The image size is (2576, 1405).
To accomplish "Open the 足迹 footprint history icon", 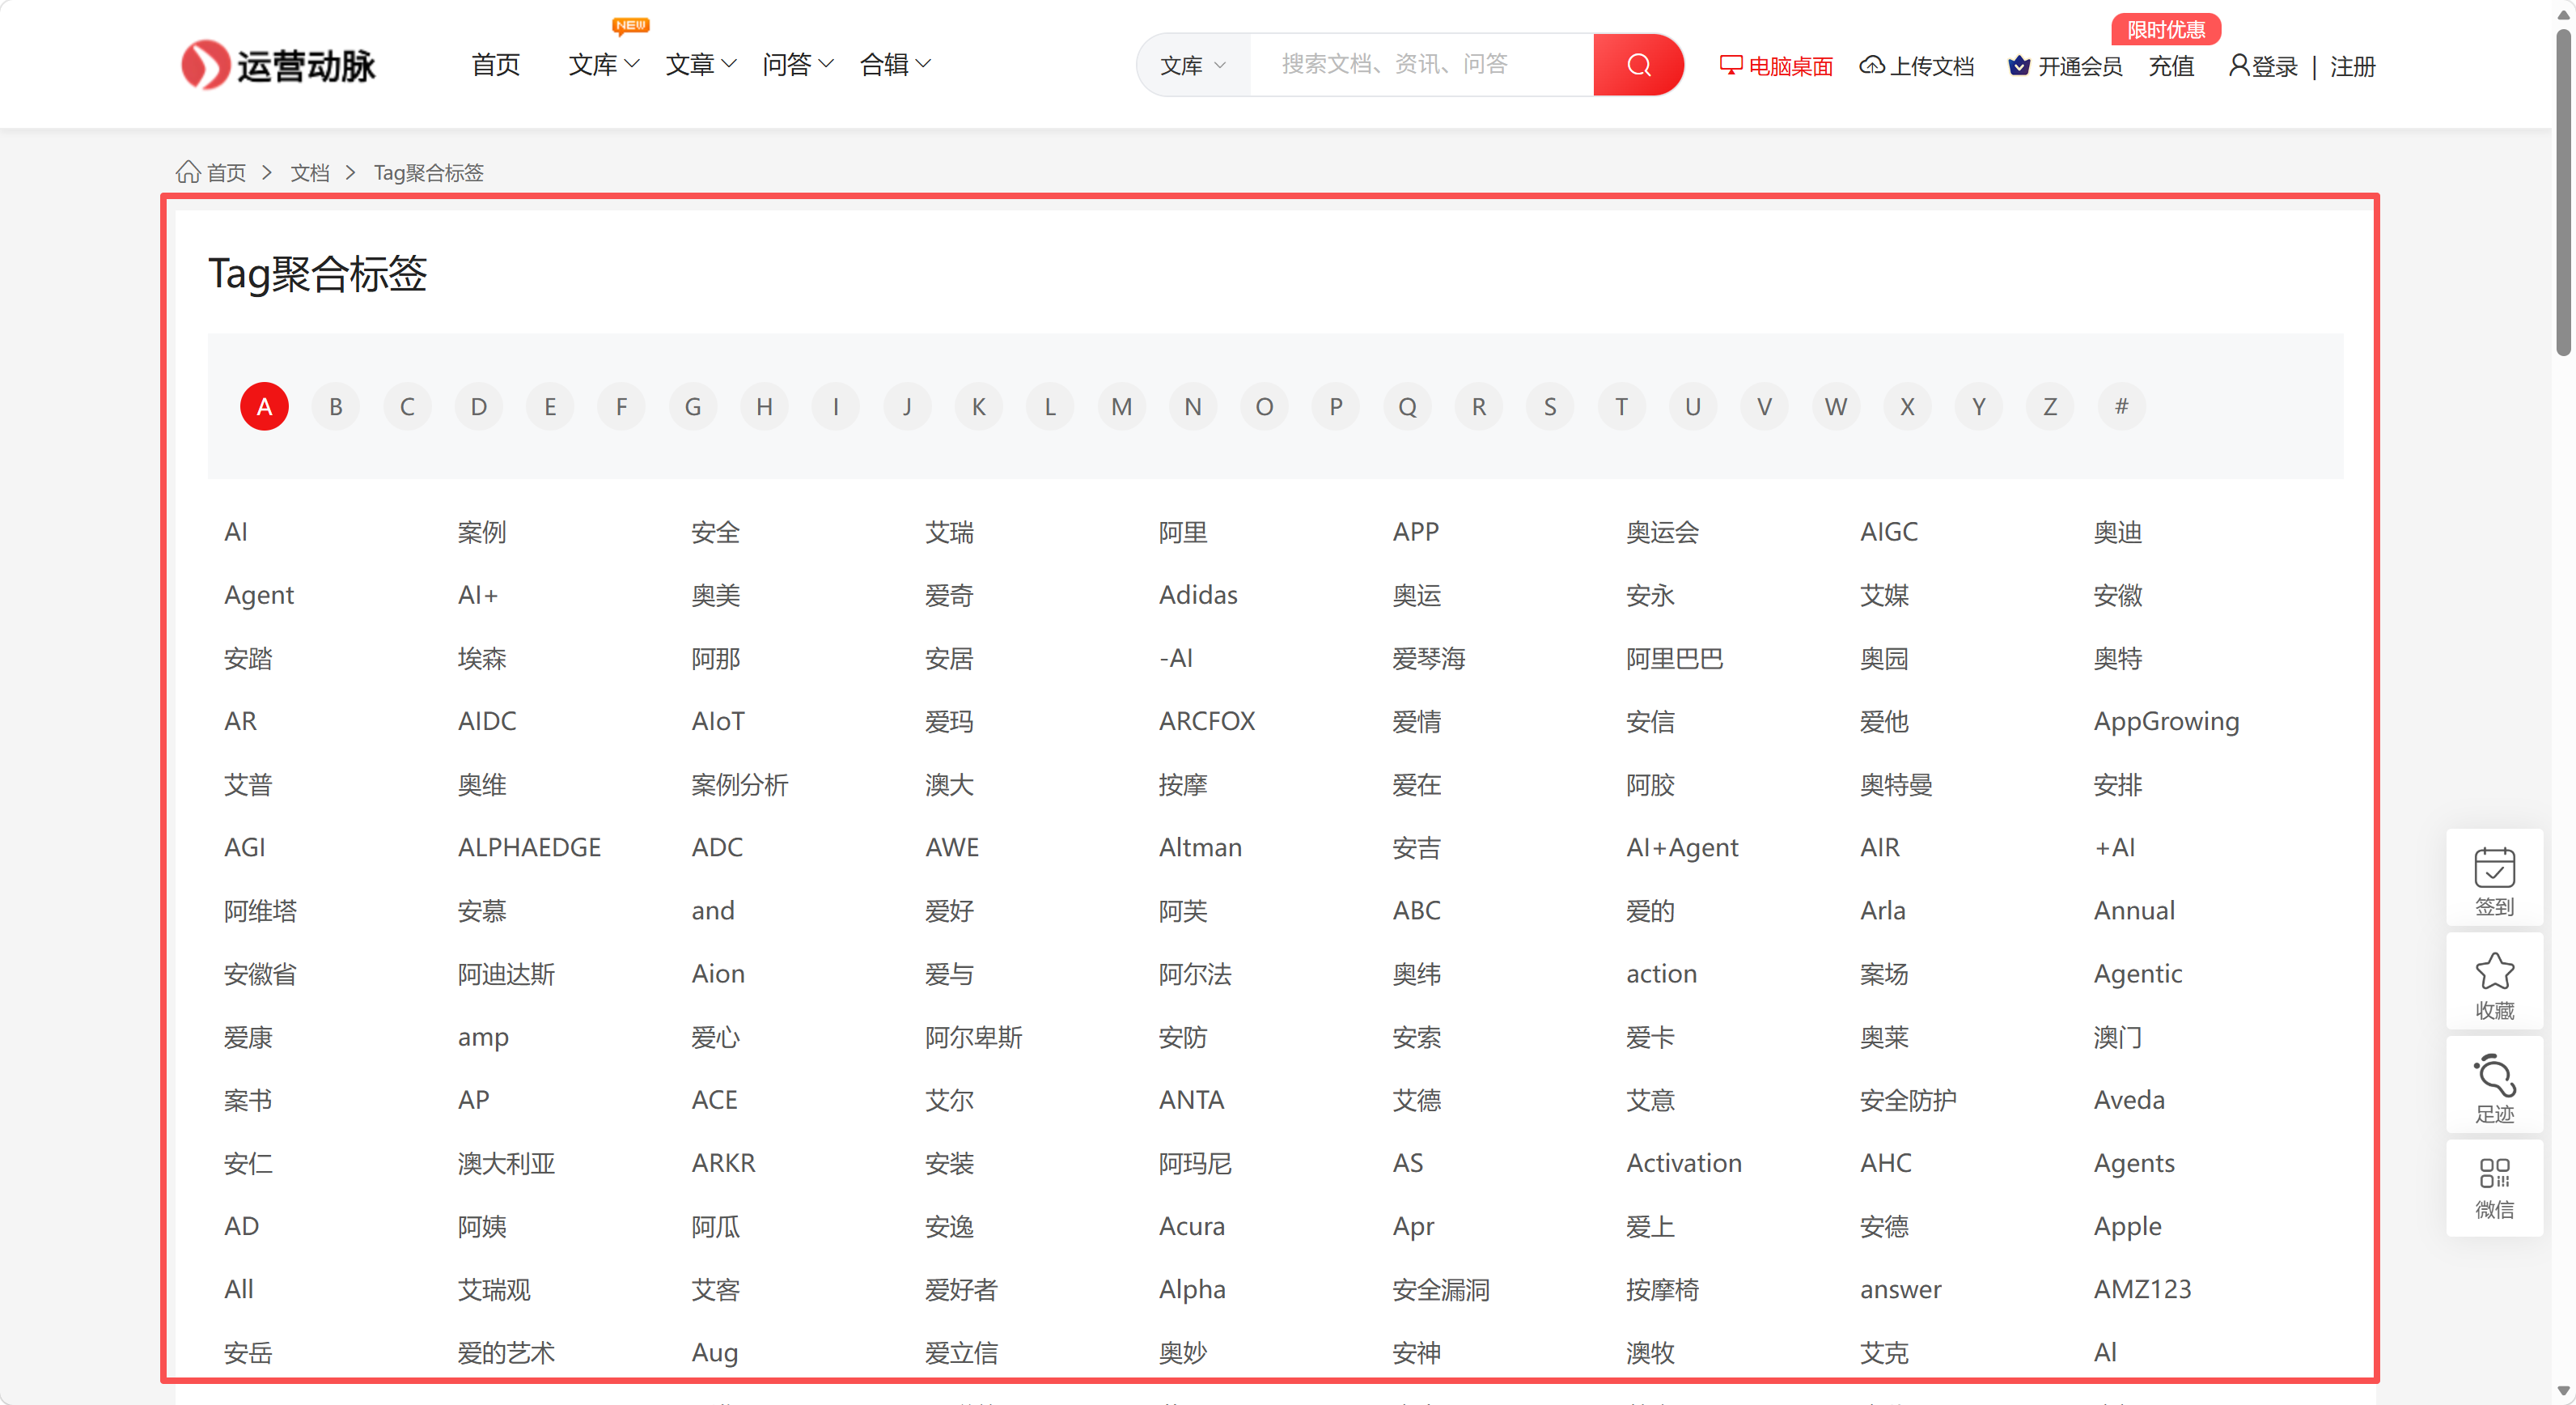I will 2494,1075.
